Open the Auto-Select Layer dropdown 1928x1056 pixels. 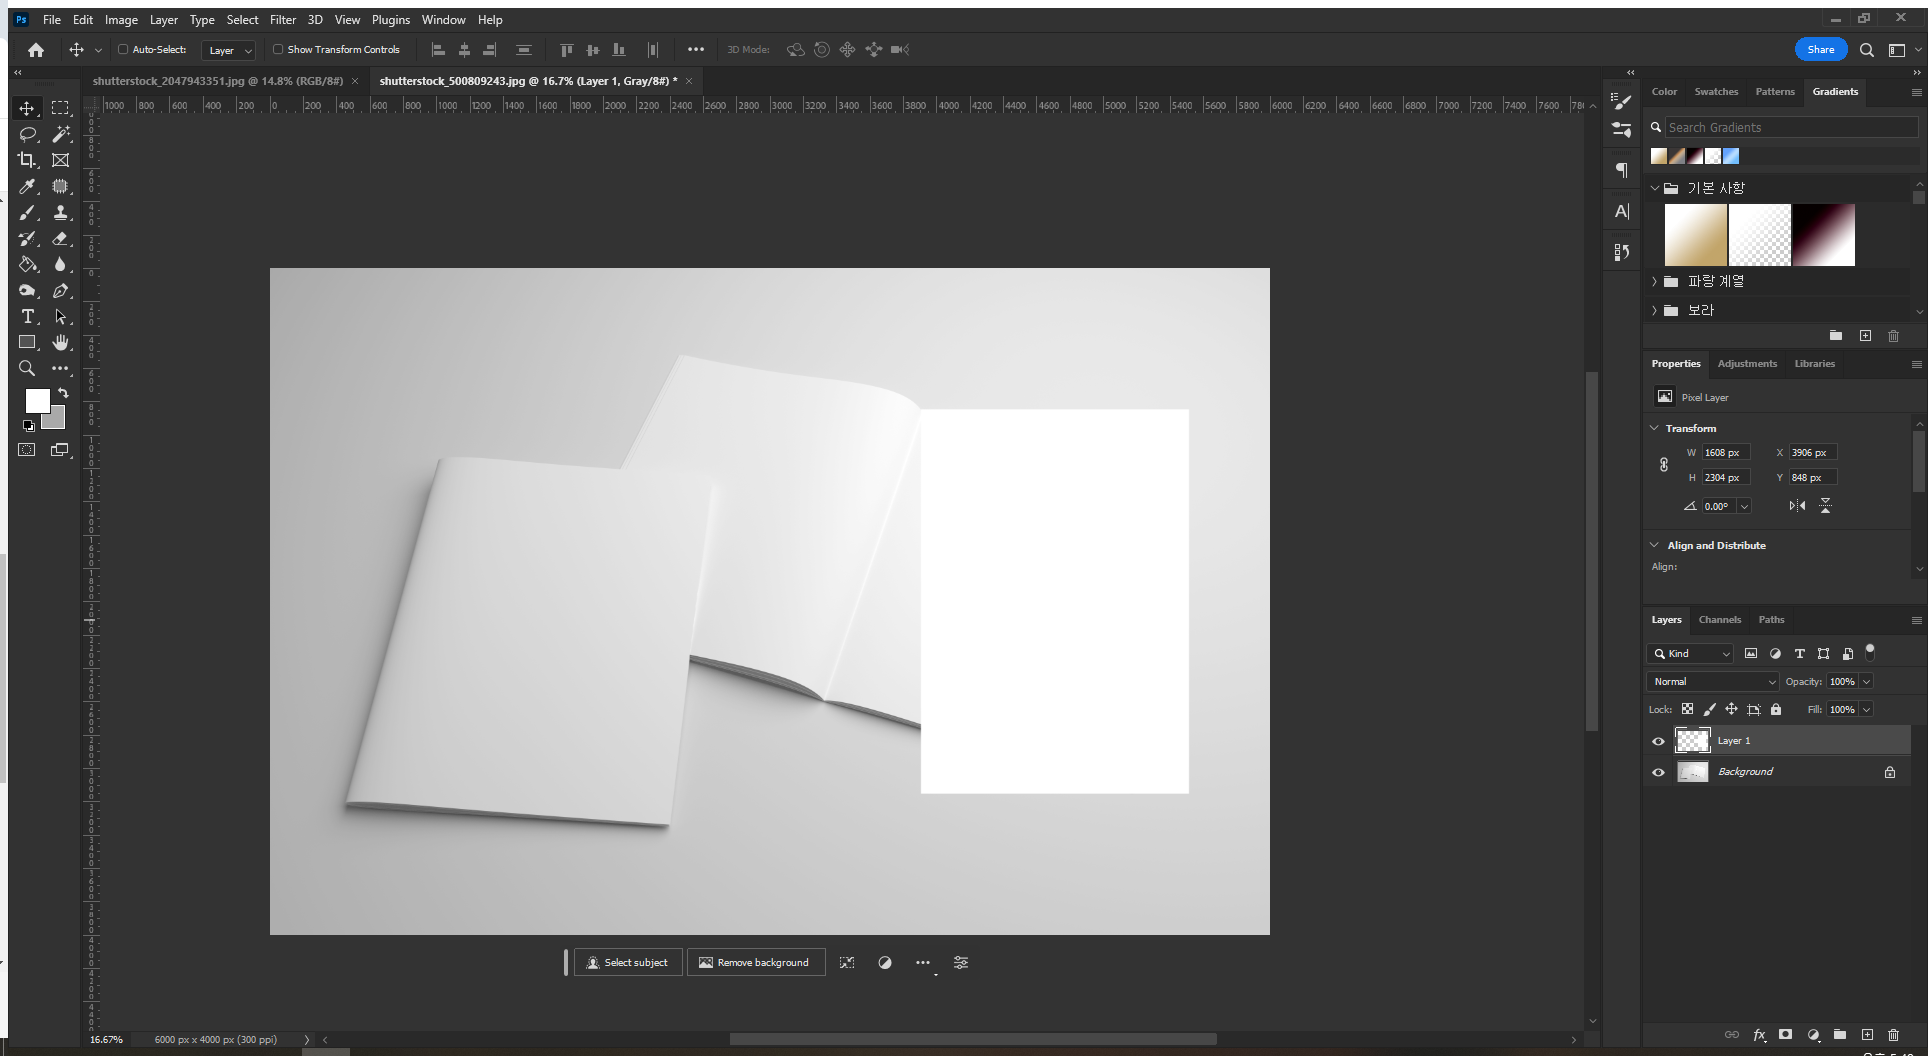tap(229, 50)
